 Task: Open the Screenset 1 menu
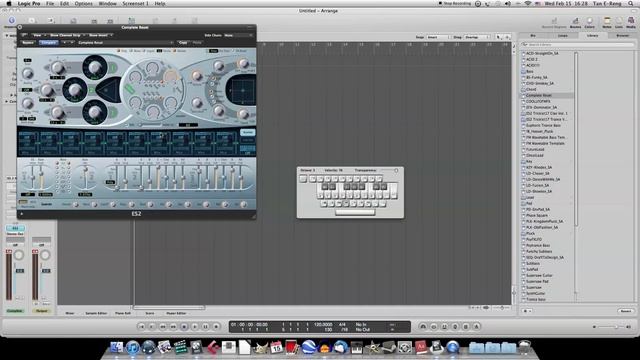click(136, 4)
